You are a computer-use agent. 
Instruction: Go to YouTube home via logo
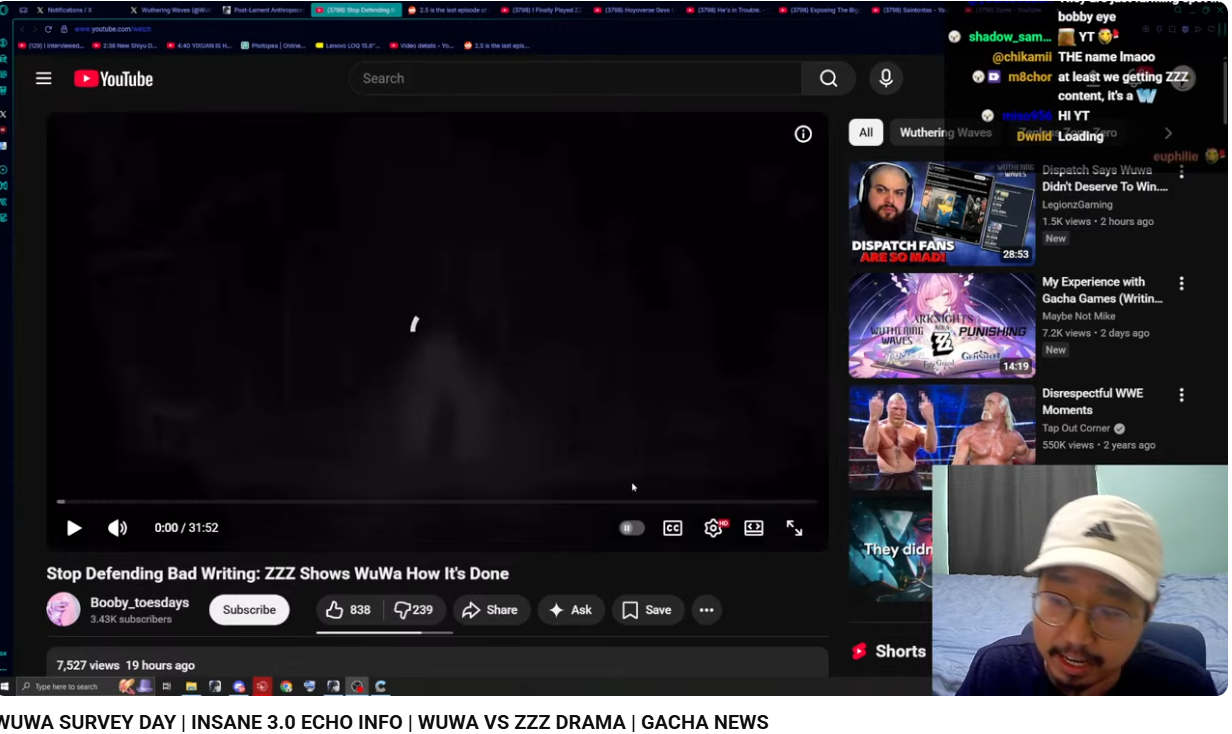tap(113, 79)
